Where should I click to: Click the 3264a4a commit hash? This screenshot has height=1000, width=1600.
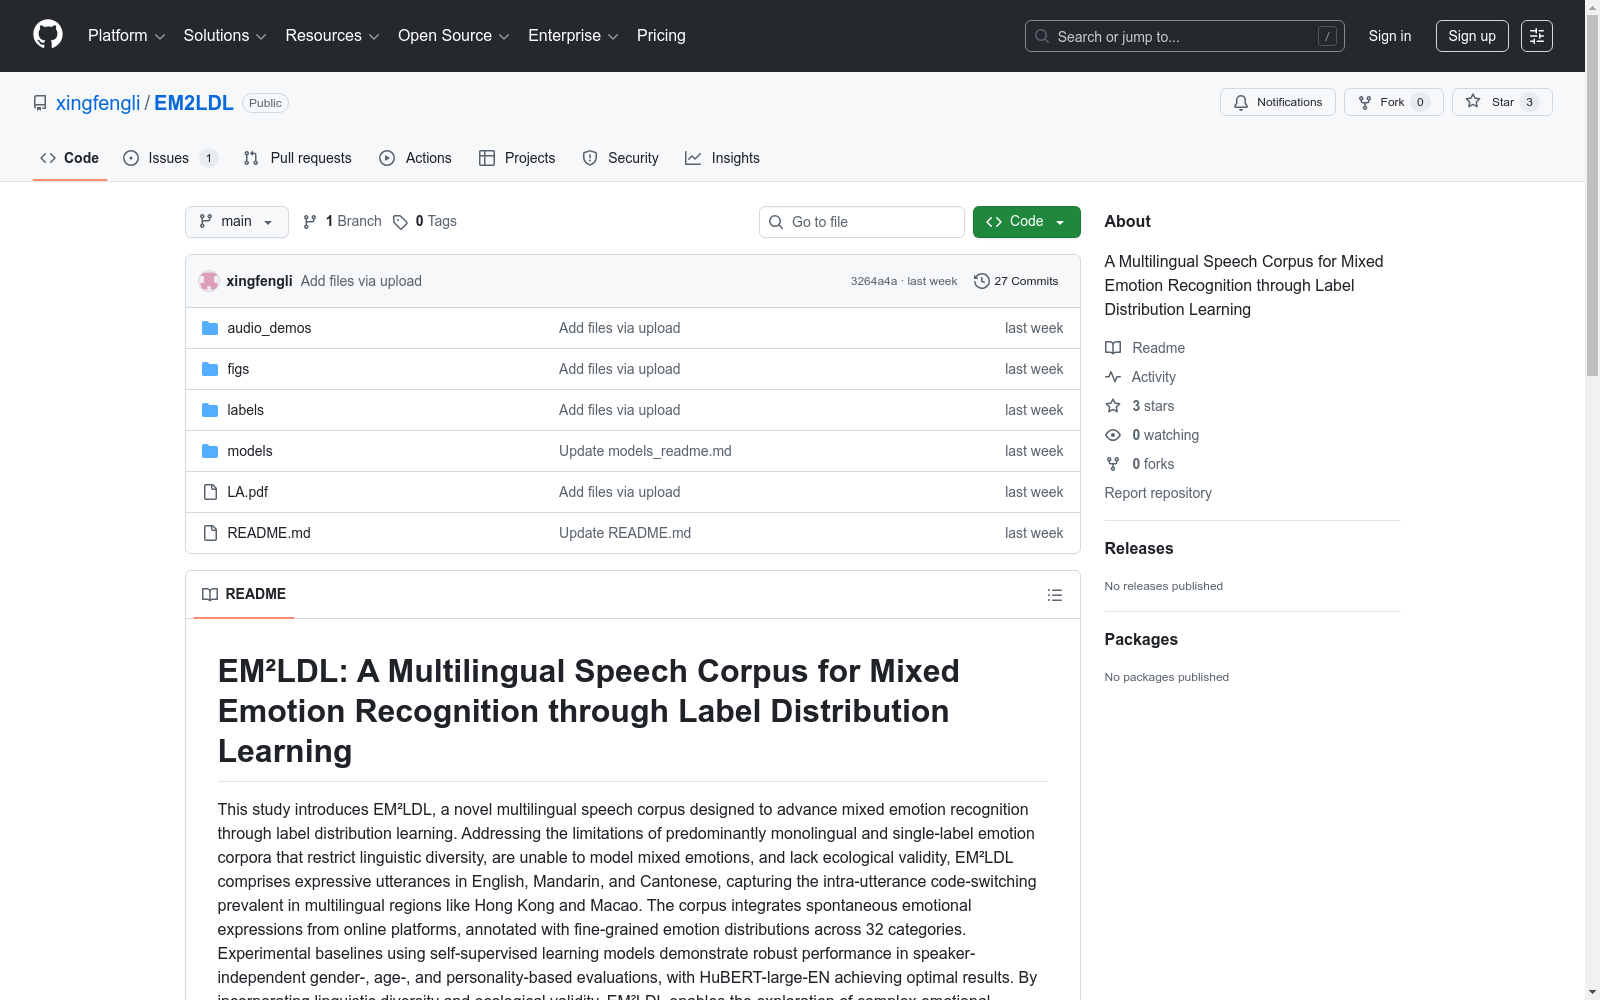pos(874,281)
